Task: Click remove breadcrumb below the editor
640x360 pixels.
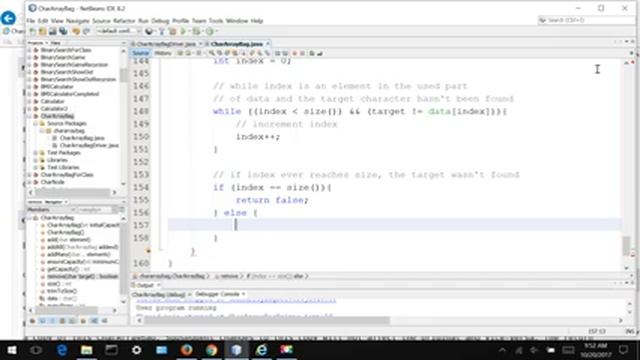Action: tap(229, 276)
